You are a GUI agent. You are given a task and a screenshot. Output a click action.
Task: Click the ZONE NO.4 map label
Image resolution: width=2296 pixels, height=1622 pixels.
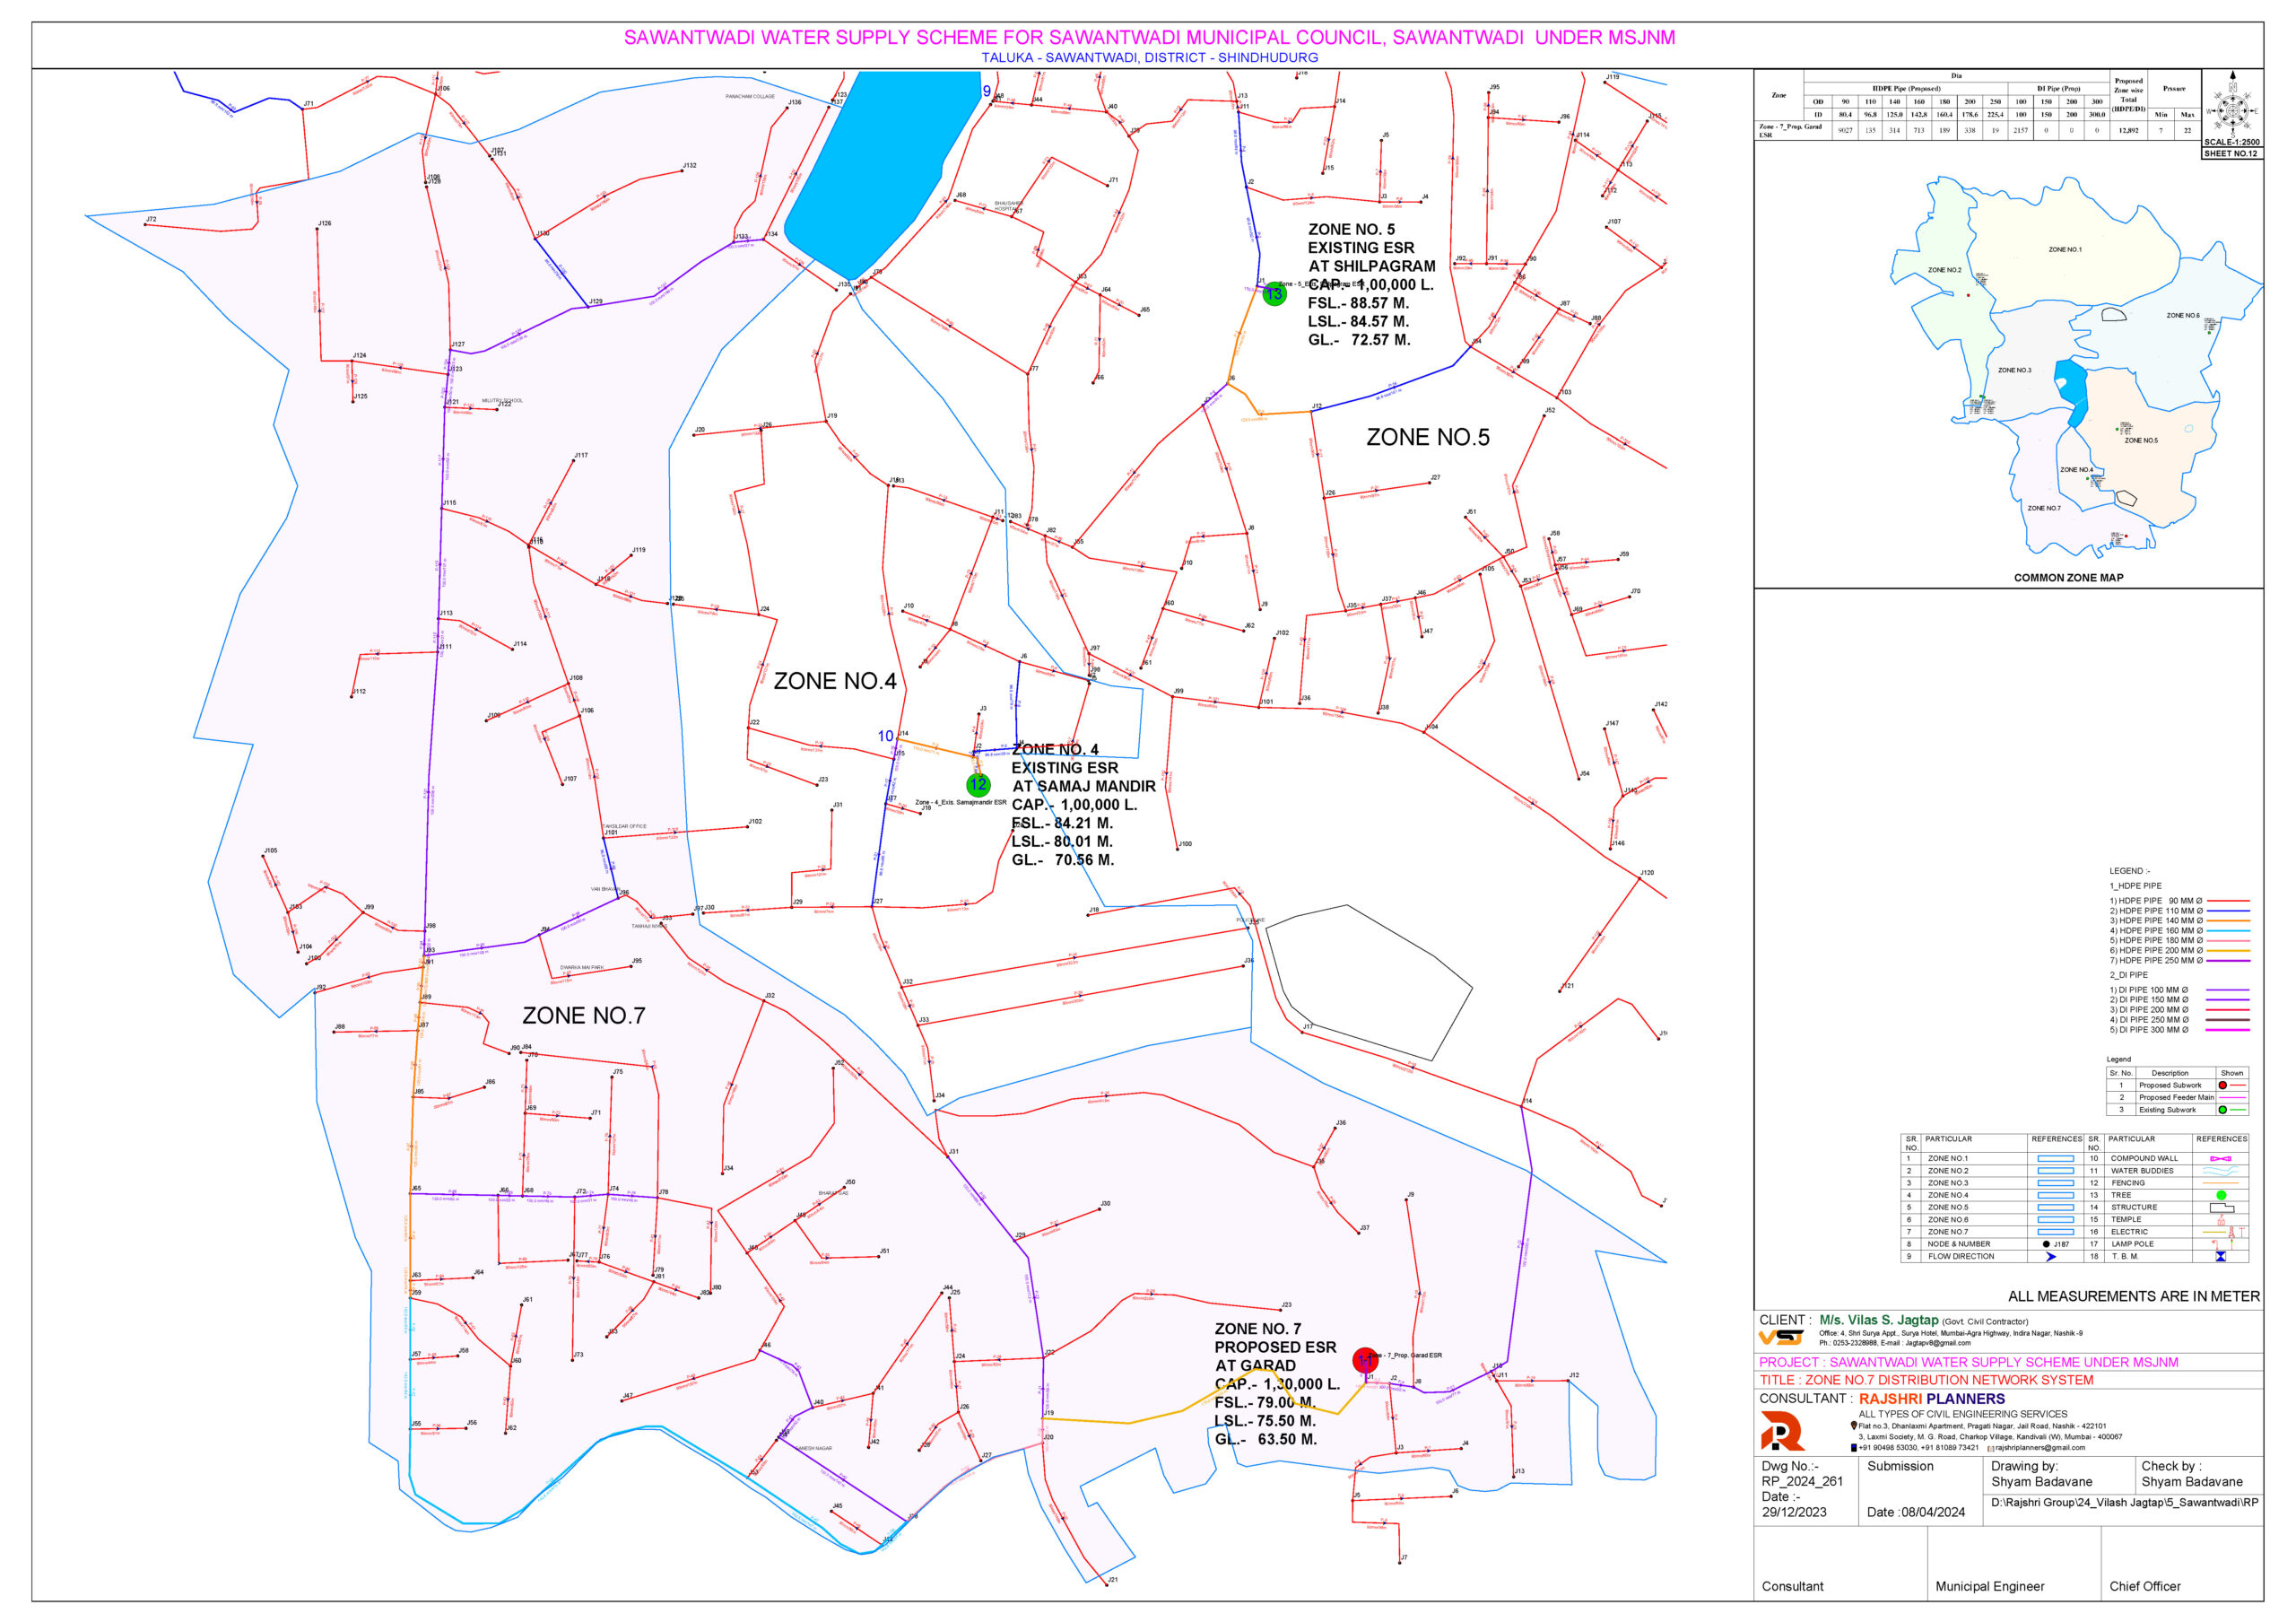click(835, 681)
